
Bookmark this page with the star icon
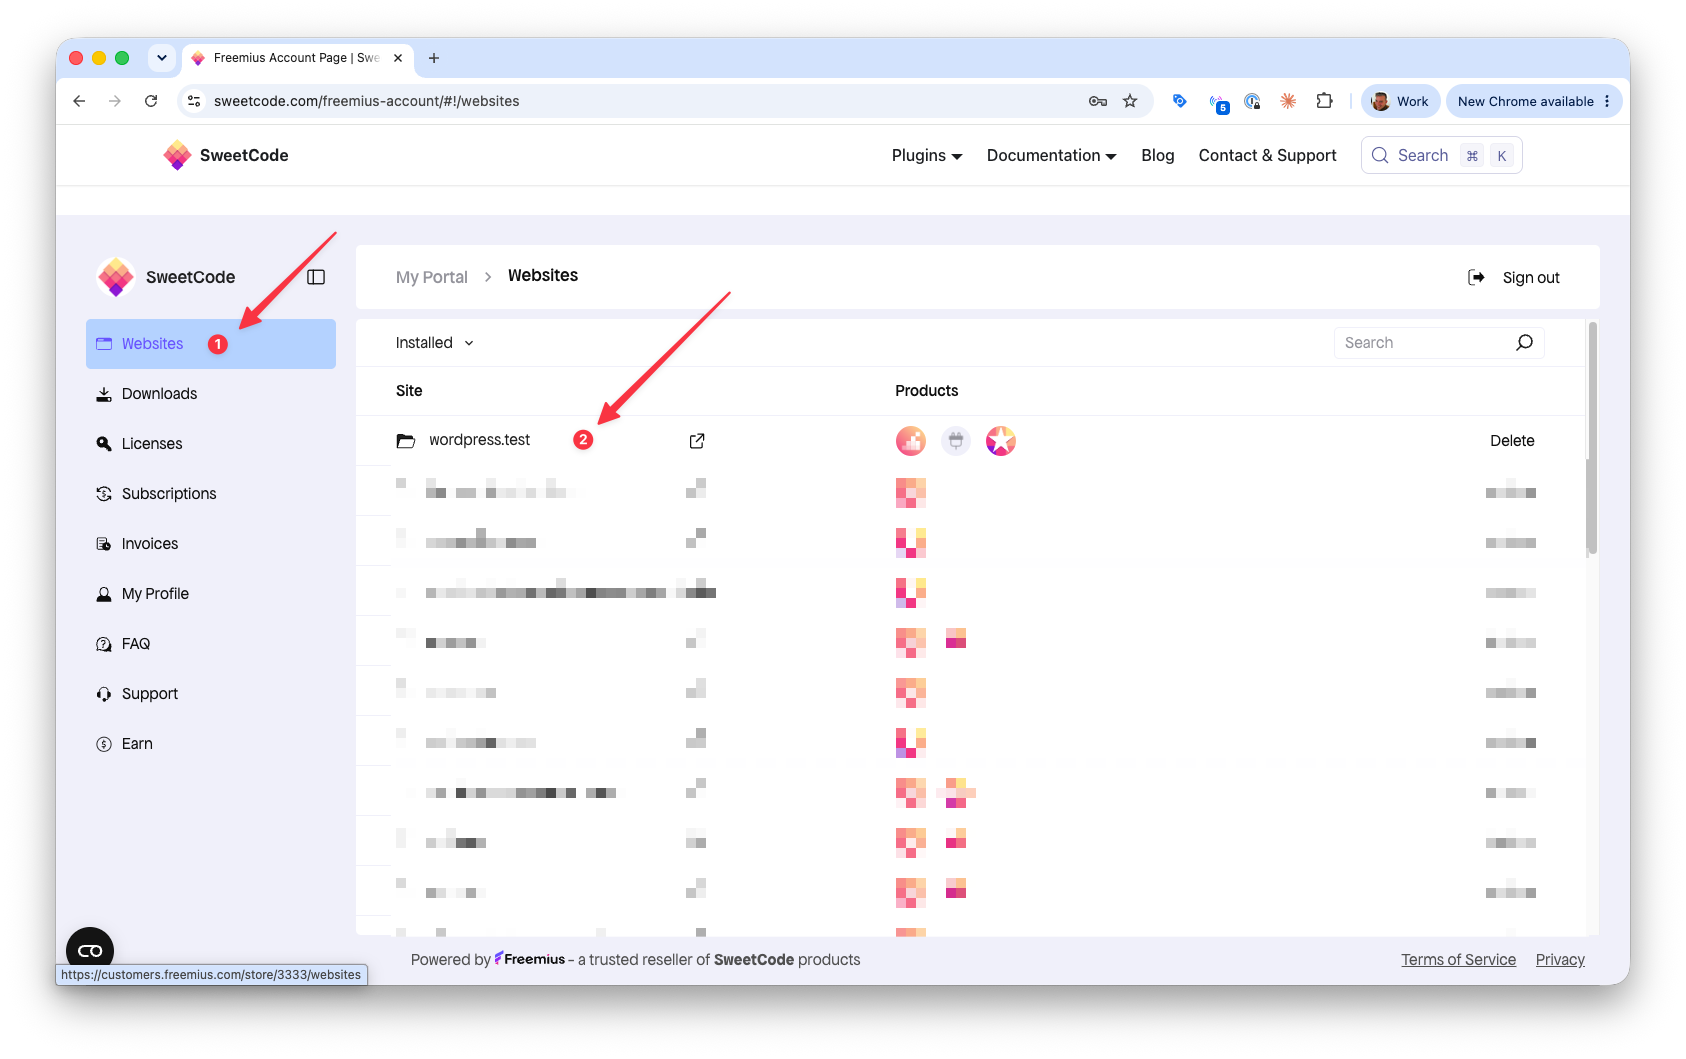tap(1130, 101)
